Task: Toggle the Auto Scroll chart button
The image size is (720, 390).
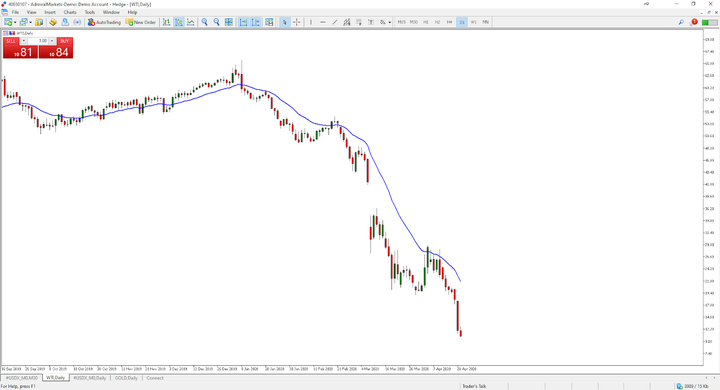Action: (x=243, y=22)
